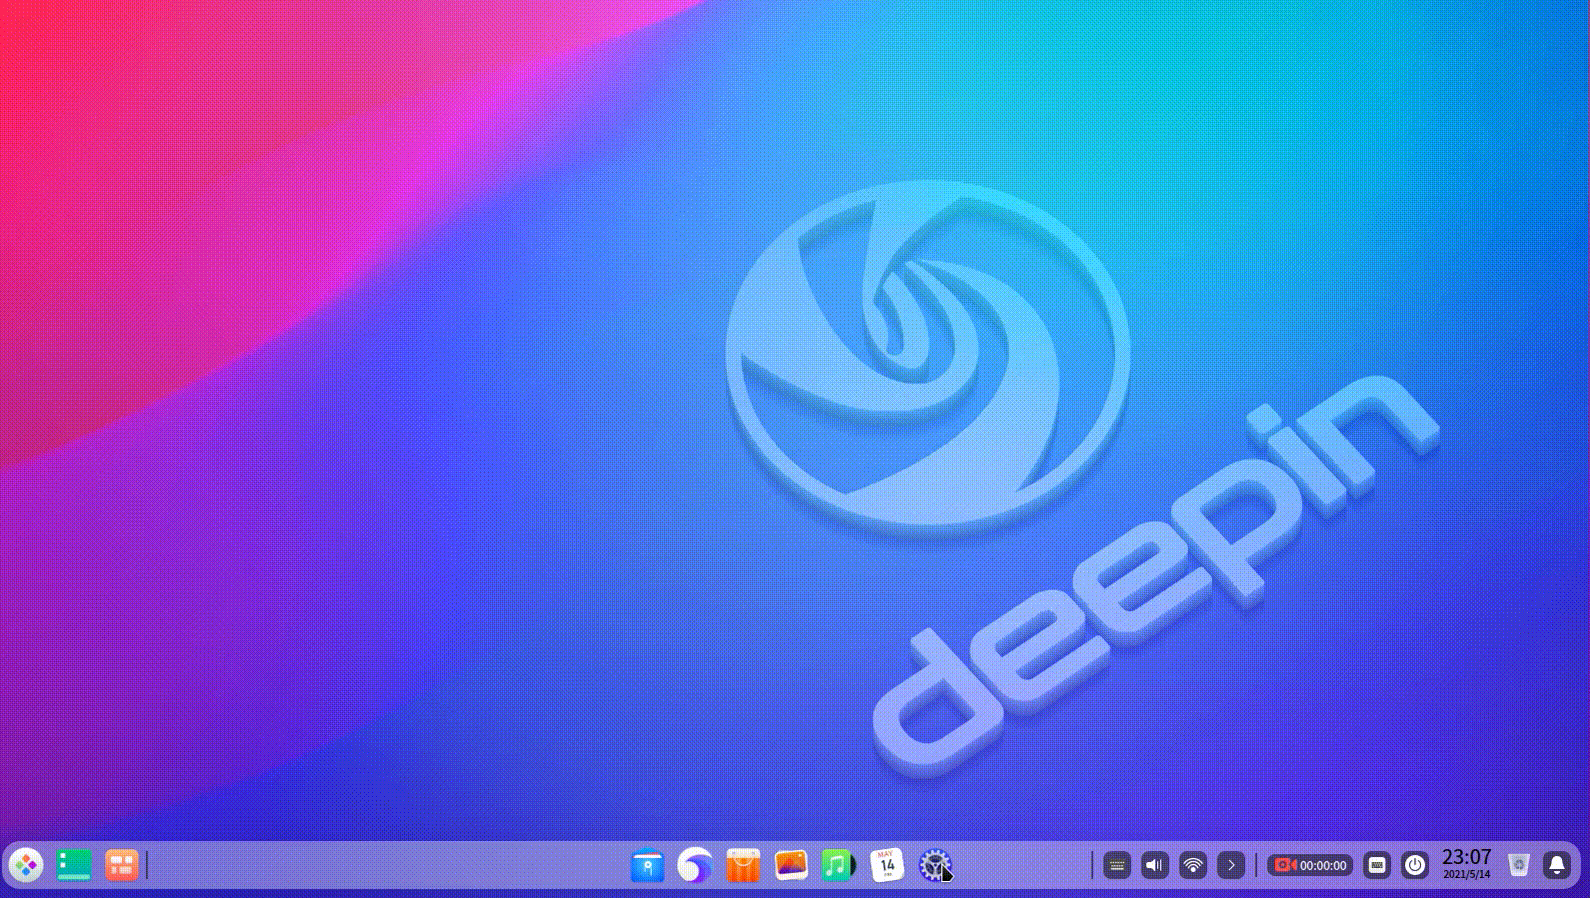Image resolution: width=1590 pixels, height=898 pixels.
Task: Open the Trash from the dock
Action: pyautogui.click(x=1519, y=865)
